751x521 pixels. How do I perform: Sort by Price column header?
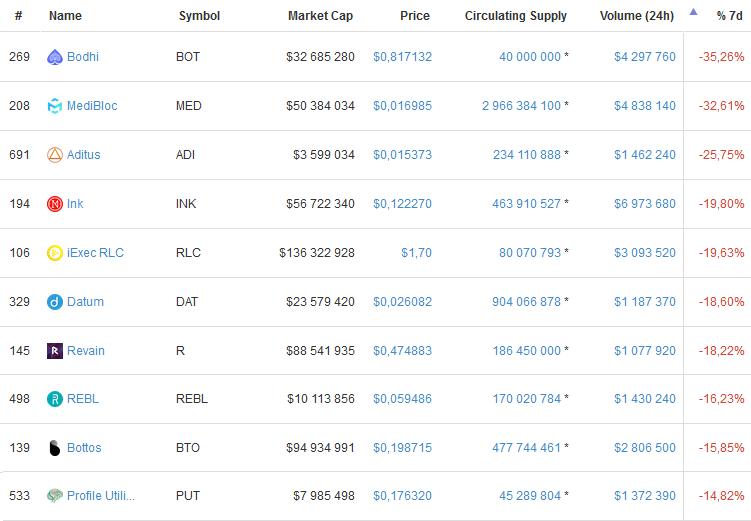415,16
